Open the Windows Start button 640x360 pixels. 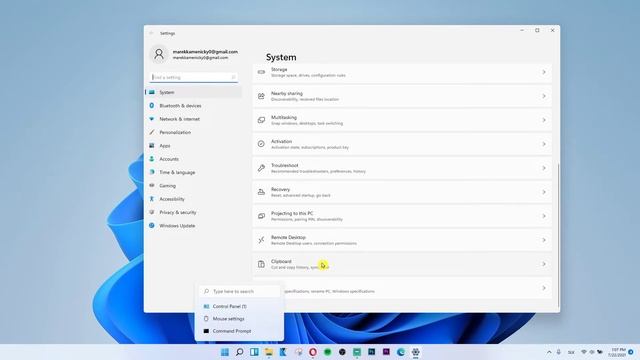[x=225, y=352]
